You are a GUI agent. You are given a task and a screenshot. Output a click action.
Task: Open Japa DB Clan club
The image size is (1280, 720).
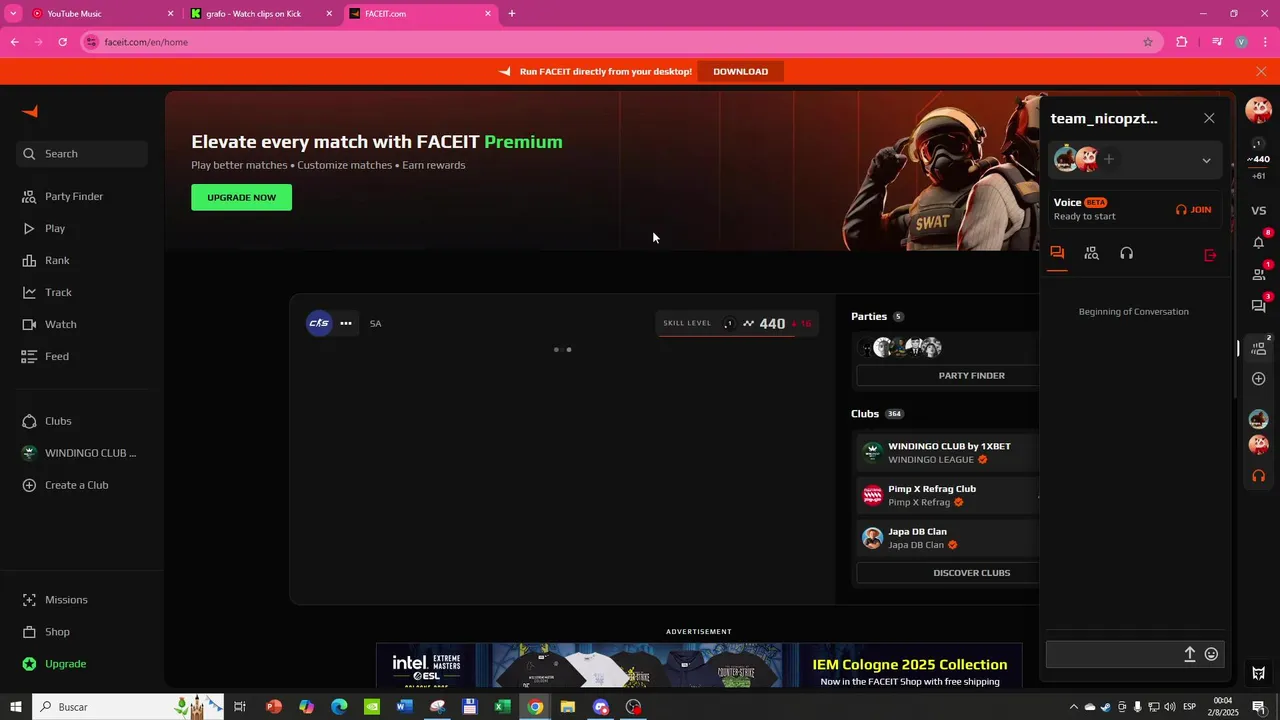tap(948, 539)
